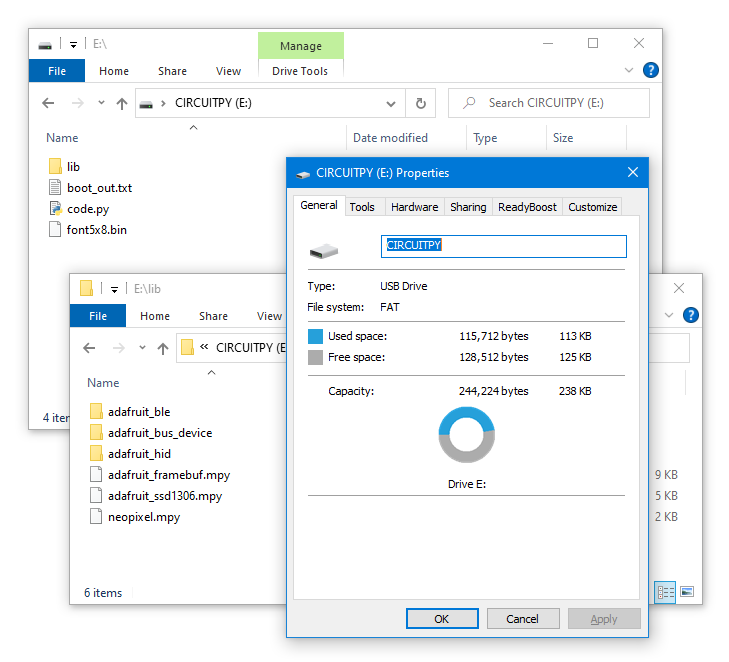
Task: Select adafruit_hid folder icon
Action: (96, 453)
